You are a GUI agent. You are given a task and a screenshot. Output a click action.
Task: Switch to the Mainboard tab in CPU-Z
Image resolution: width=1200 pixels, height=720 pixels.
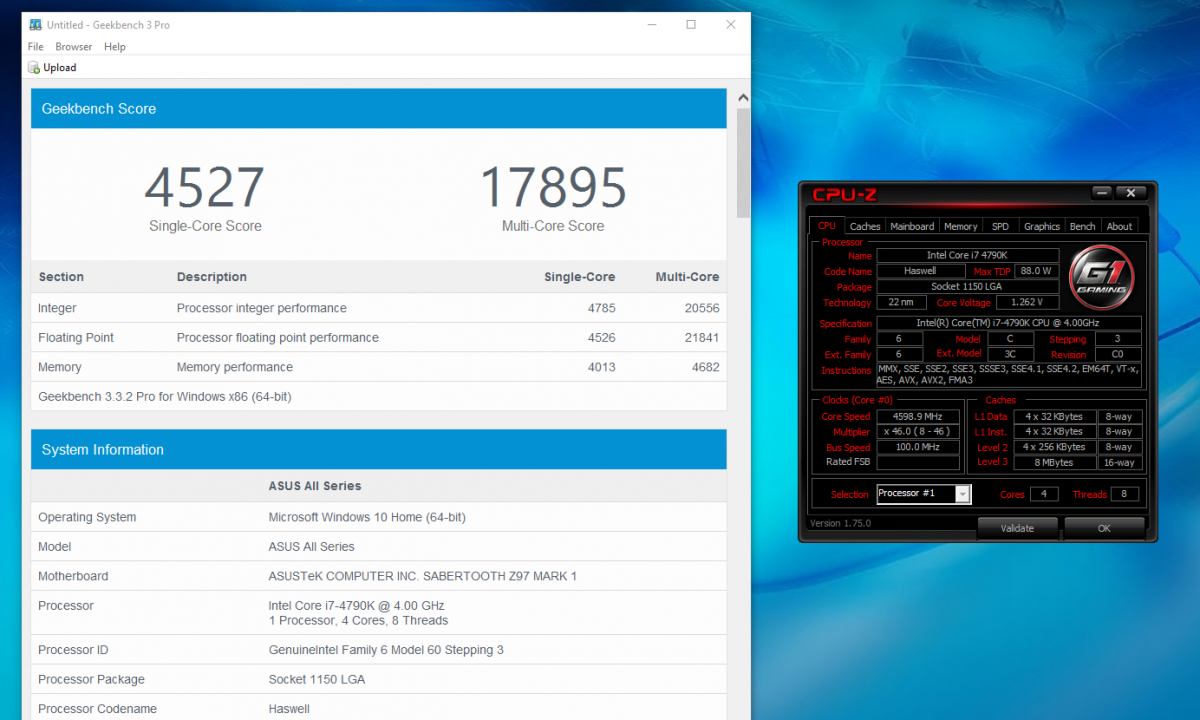912,226
